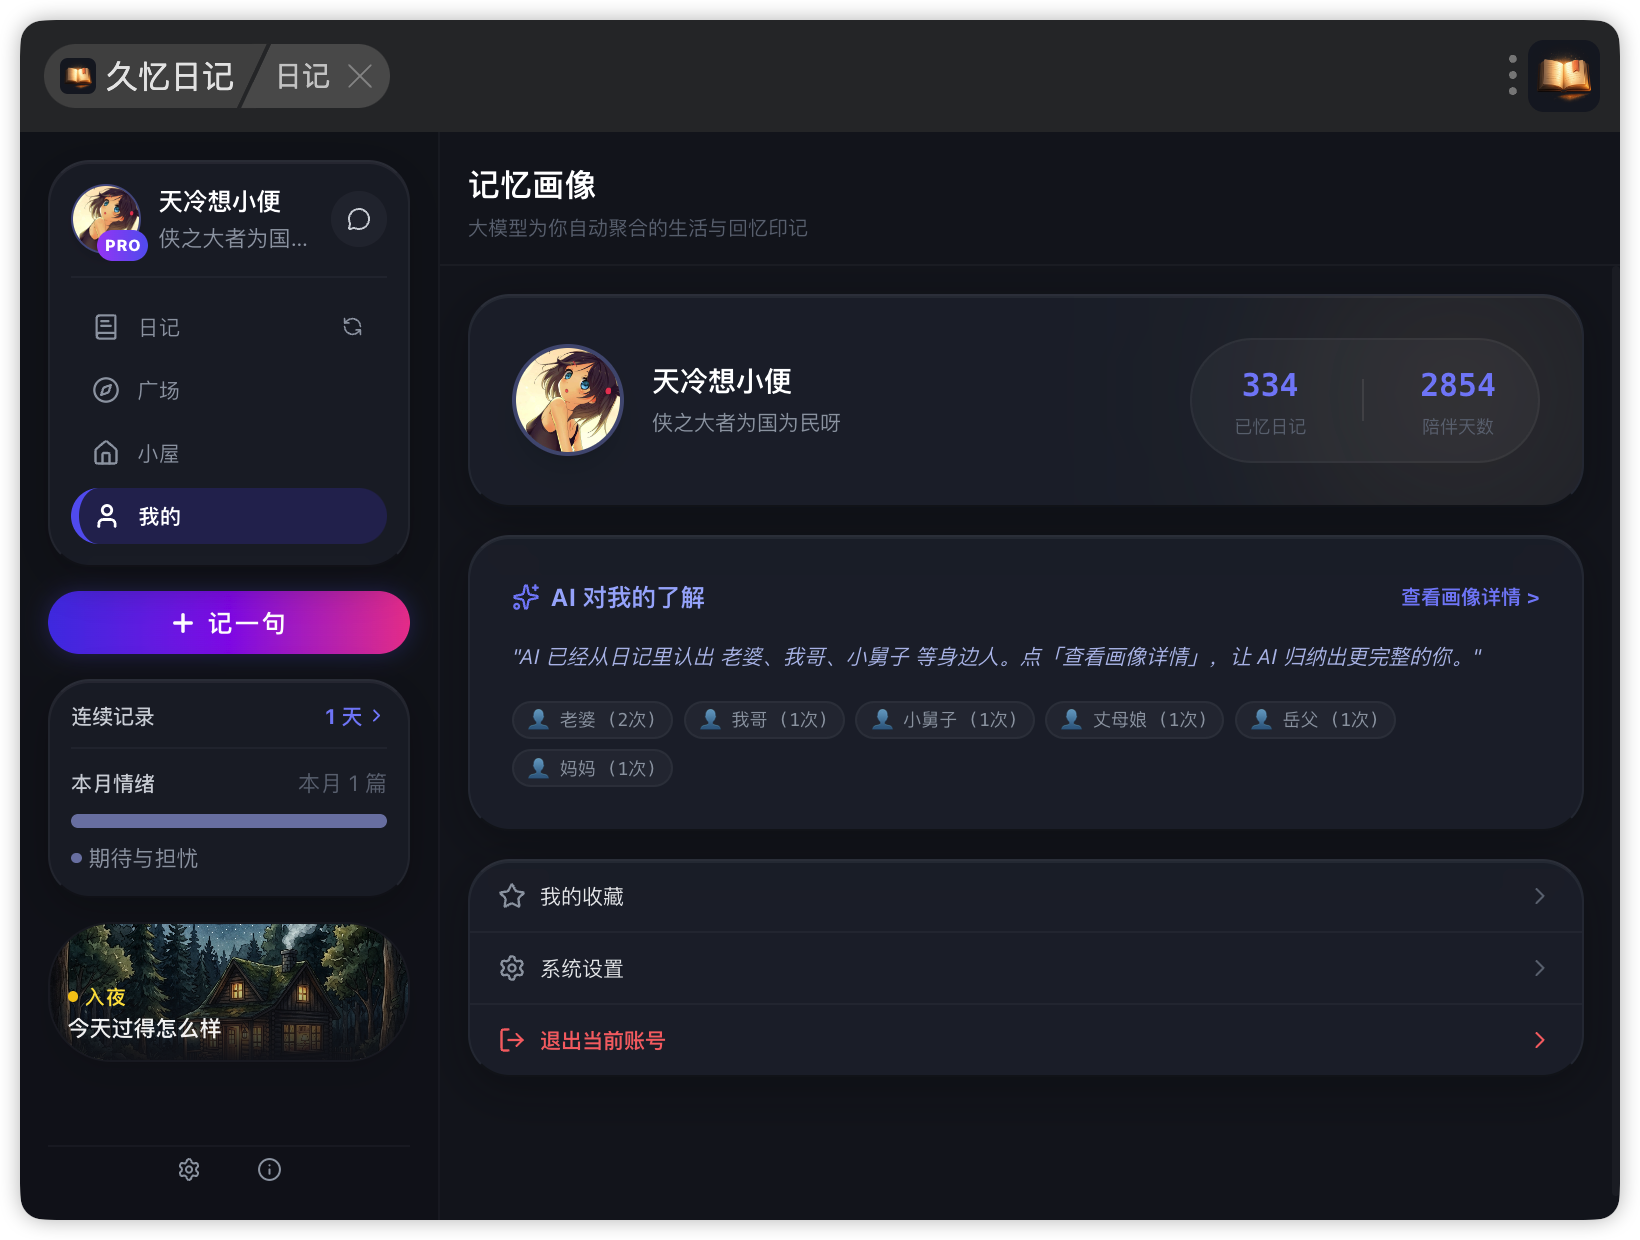Open the three-dot more menu
Screen dimensions: 1640x1240
1512,76
